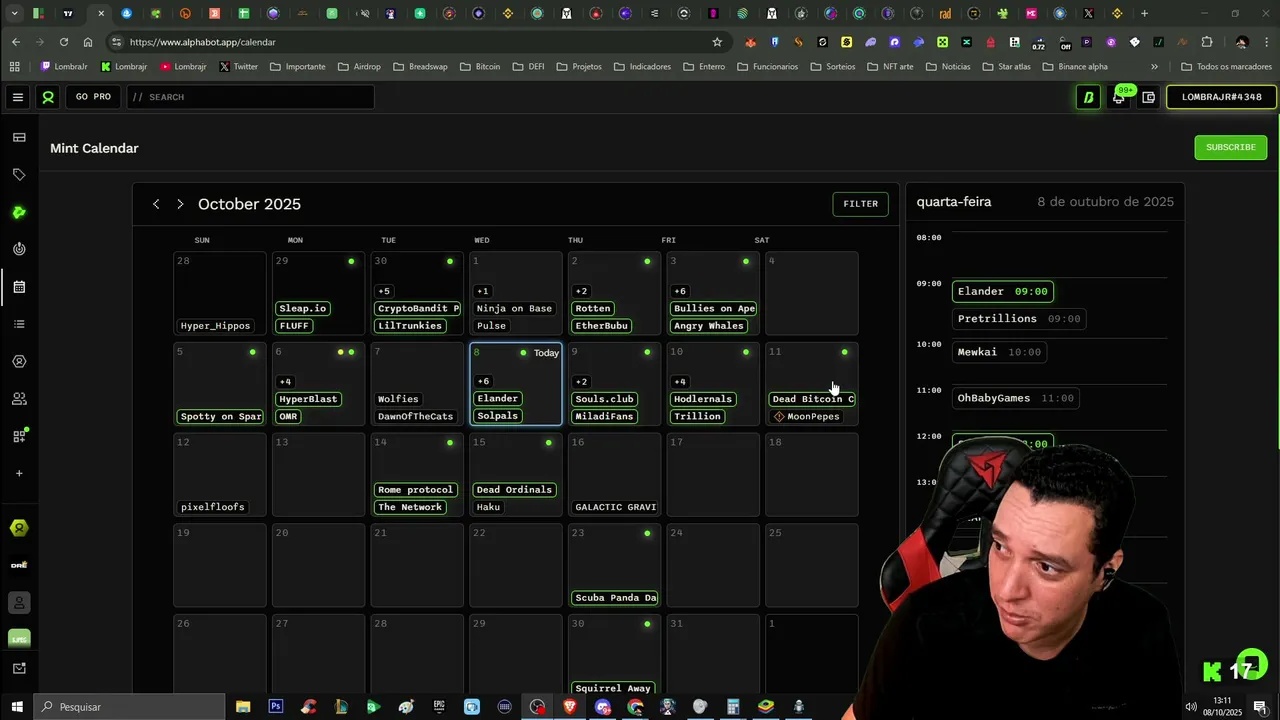Open the grey avatar community icon
Viewport: 1280px width, 720px height.
(x=19, y=603)
